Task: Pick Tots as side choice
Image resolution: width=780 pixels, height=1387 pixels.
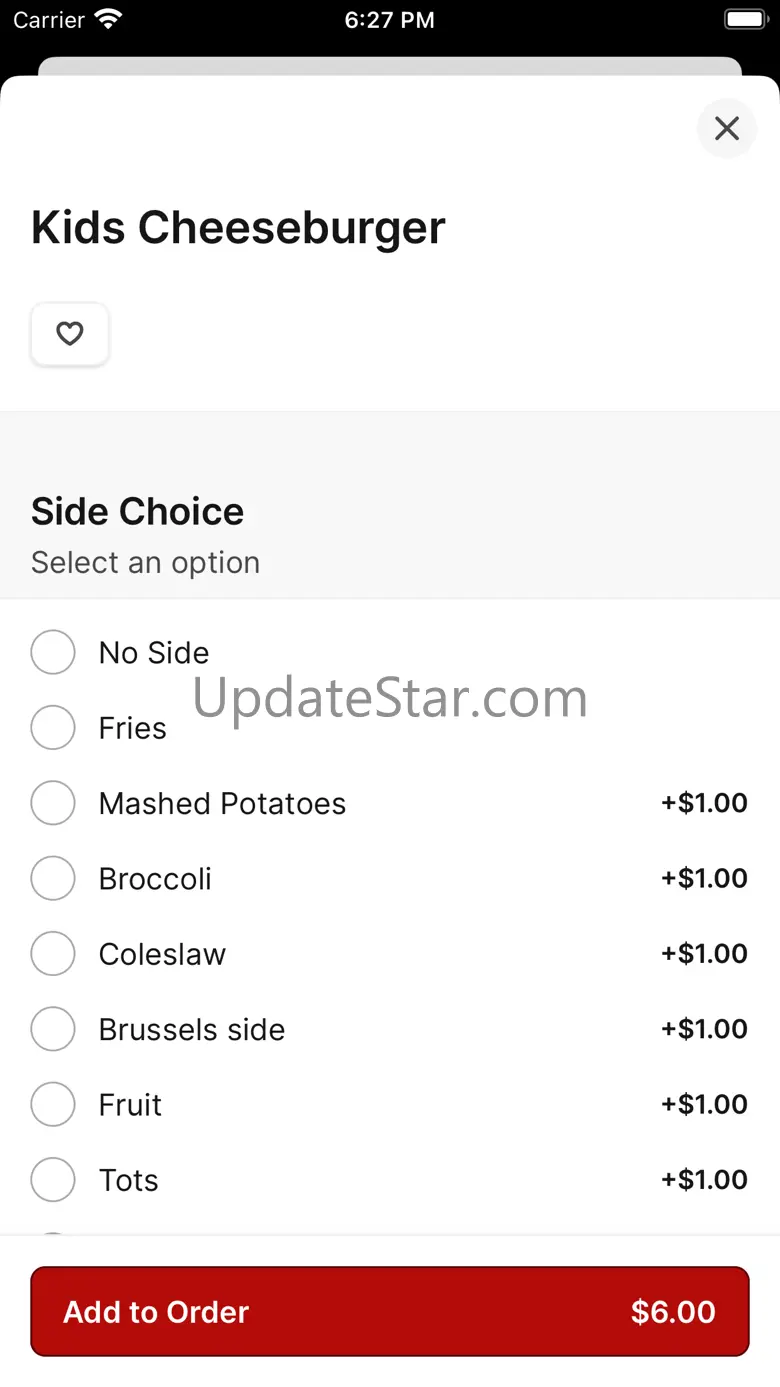Action: coord(53,1180)
